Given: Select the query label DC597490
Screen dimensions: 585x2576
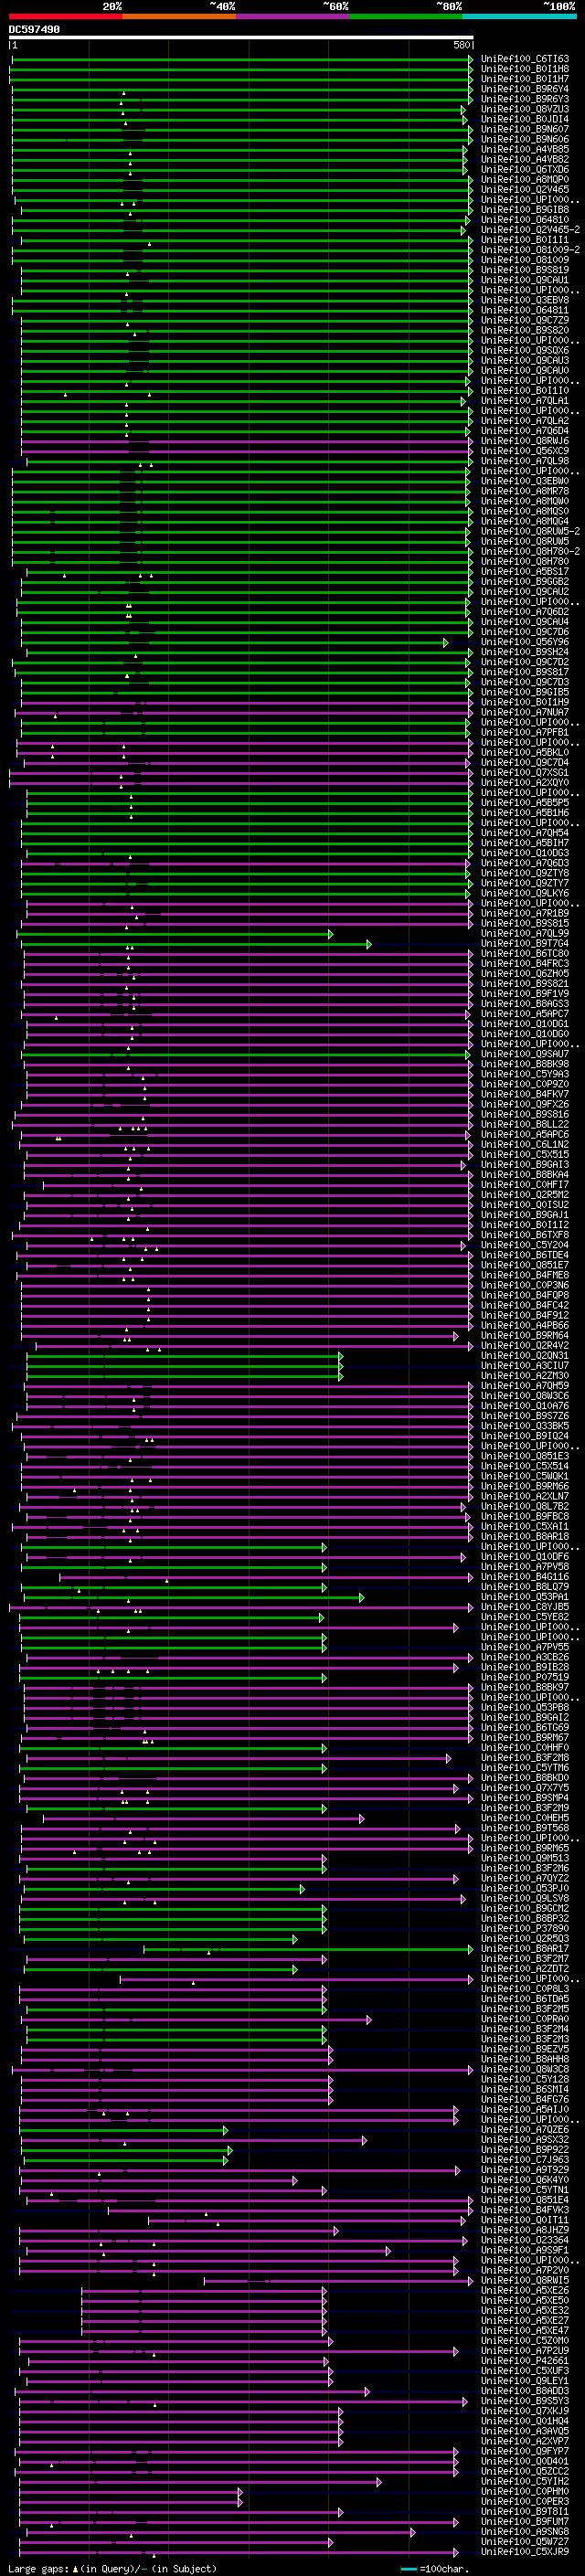Looking at the screenshot, I should [34, 29].
